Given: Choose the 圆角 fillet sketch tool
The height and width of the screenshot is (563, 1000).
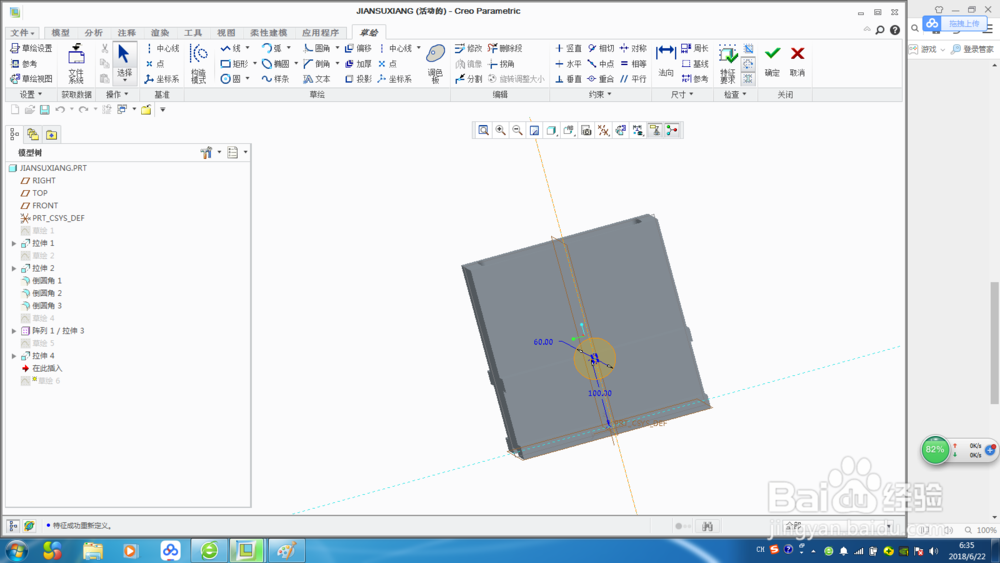Looking at the screenshot, I should click(x=317, y=48).
